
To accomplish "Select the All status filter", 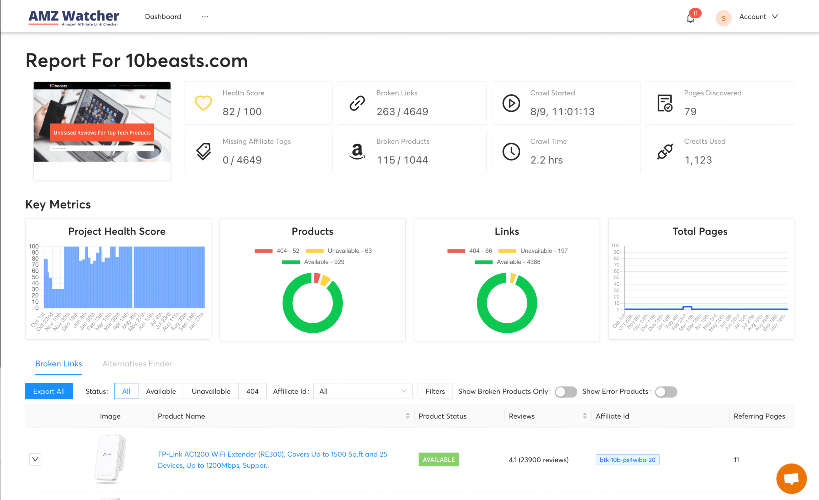I will pos(126,391).
